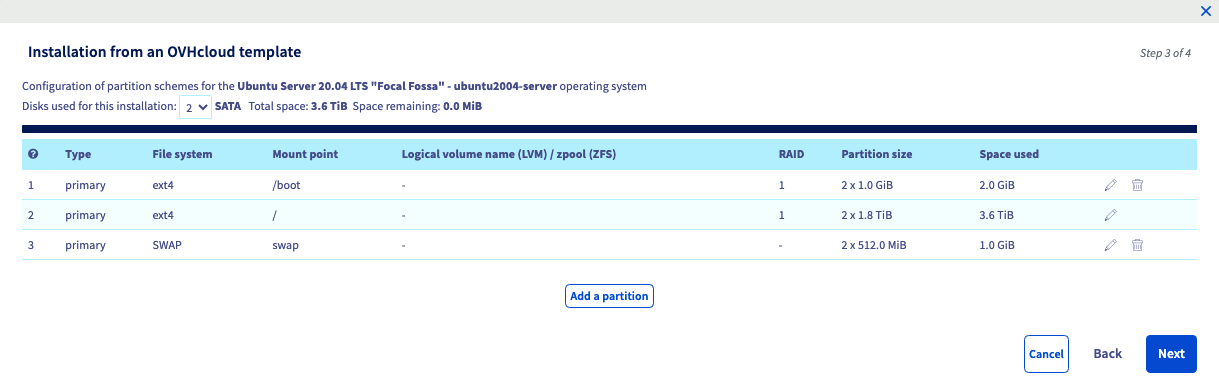The width and height of the screenshot is (1219, 389).
Task: Proceed with the Next button
Action: (x=1171, y=354)
